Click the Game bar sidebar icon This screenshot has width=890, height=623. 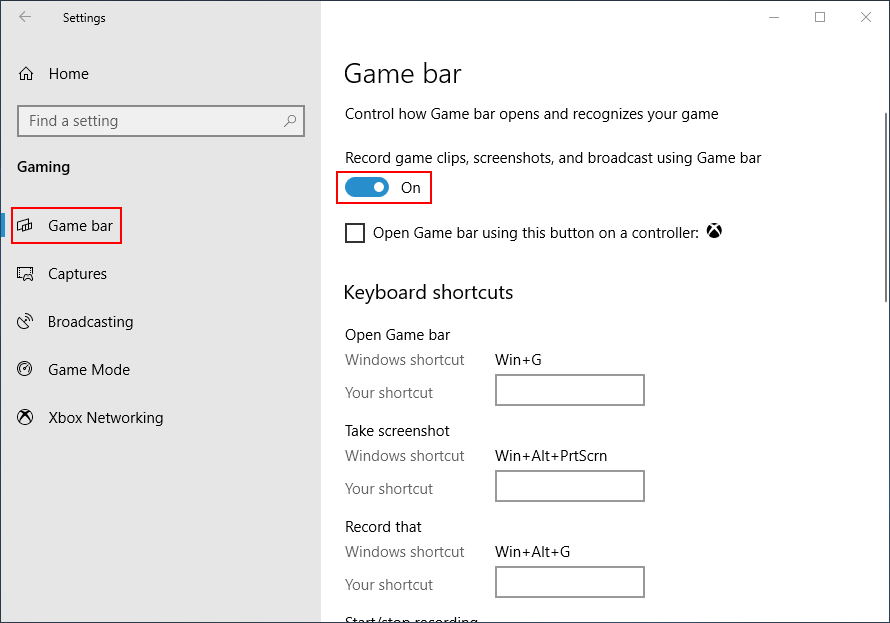[x=24, y=226]
